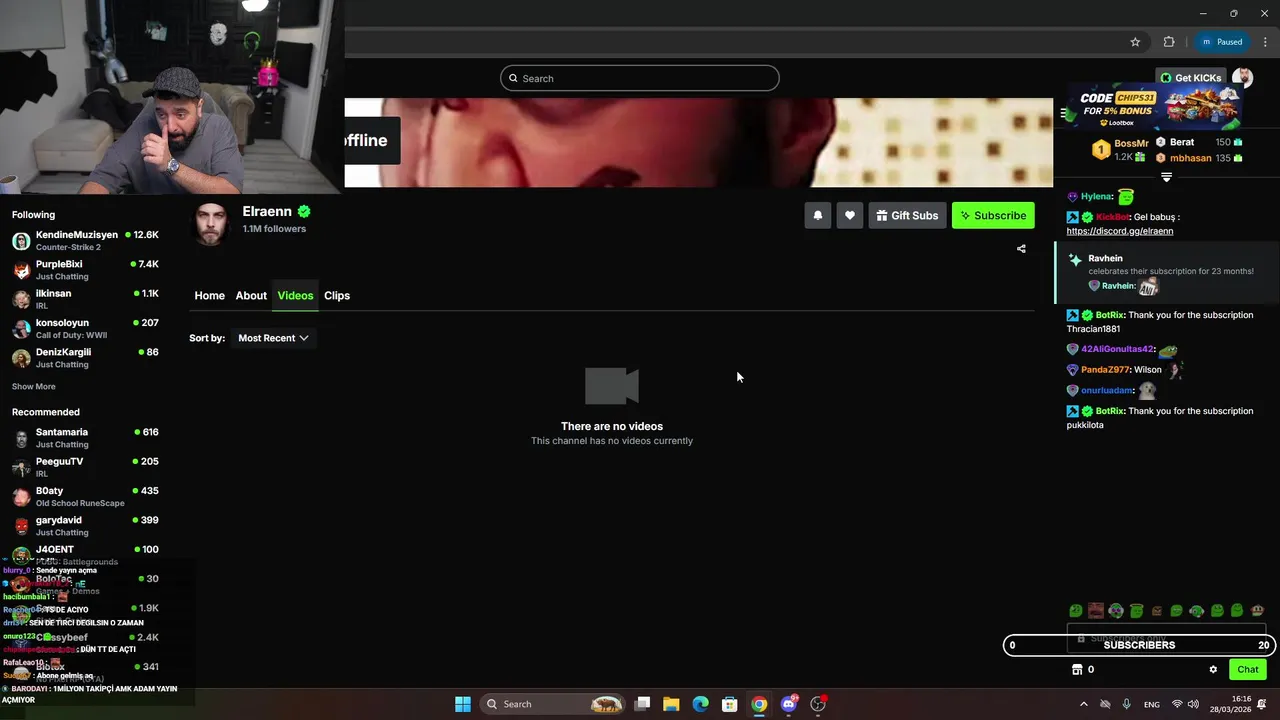The height and width of the screenshot is (720, 1280).
Task: Bookmark this page with the star icon
Action: [1135, 42]
